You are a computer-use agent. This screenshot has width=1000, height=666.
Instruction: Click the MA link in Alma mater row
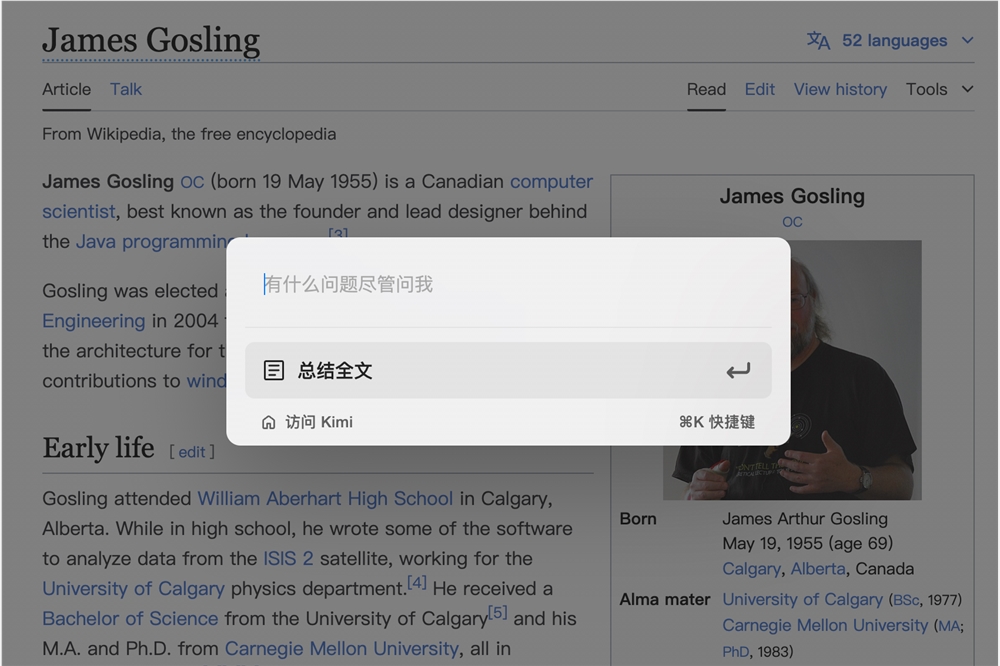(x=949, y=626)
